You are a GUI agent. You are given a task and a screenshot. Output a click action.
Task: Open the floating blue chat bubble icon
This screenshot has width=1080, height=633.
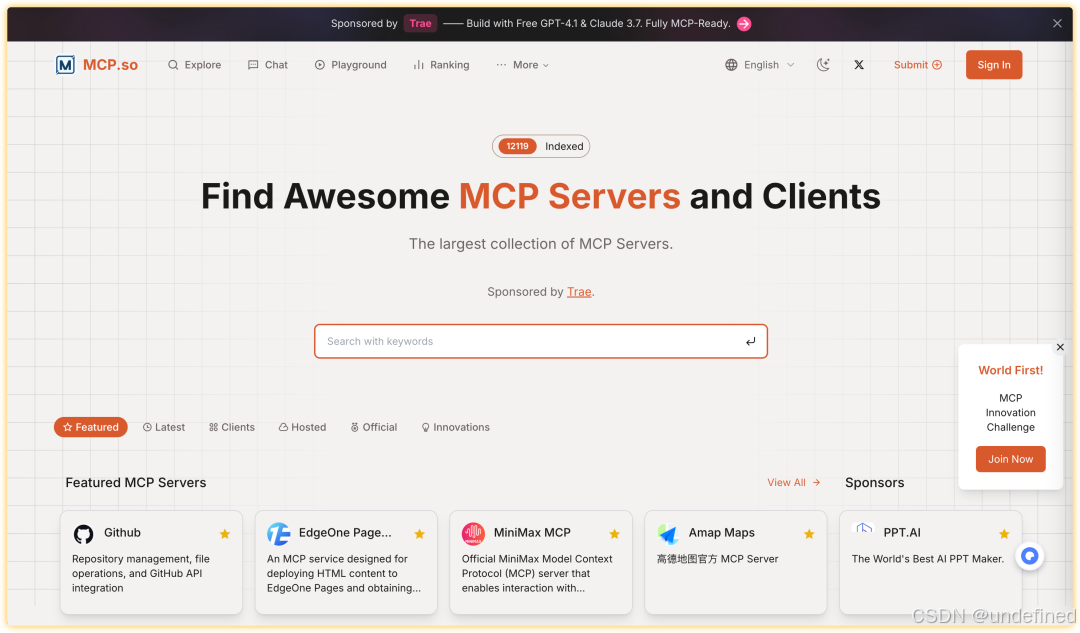[x=1030, y=556]
